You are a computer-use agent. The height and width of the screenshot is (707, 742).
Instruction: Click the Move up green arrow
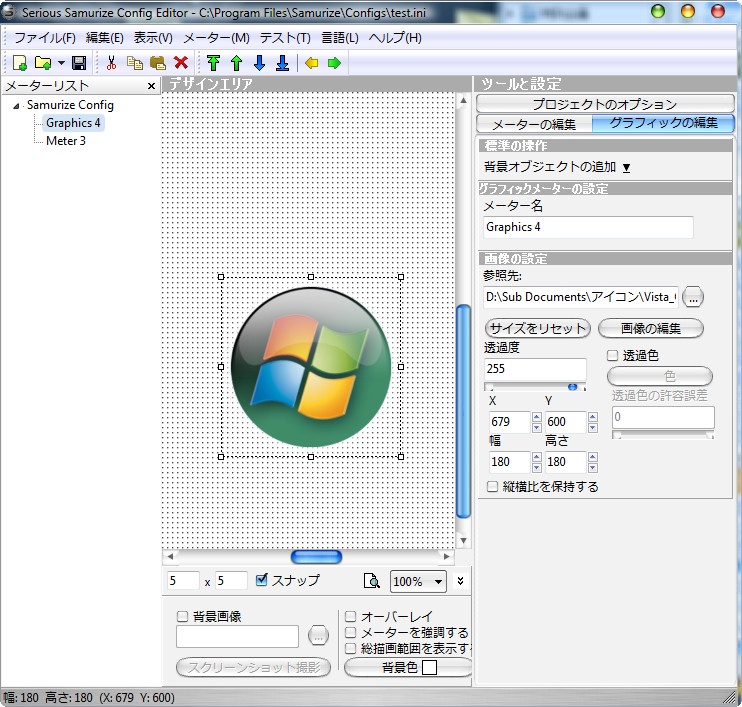237,63
